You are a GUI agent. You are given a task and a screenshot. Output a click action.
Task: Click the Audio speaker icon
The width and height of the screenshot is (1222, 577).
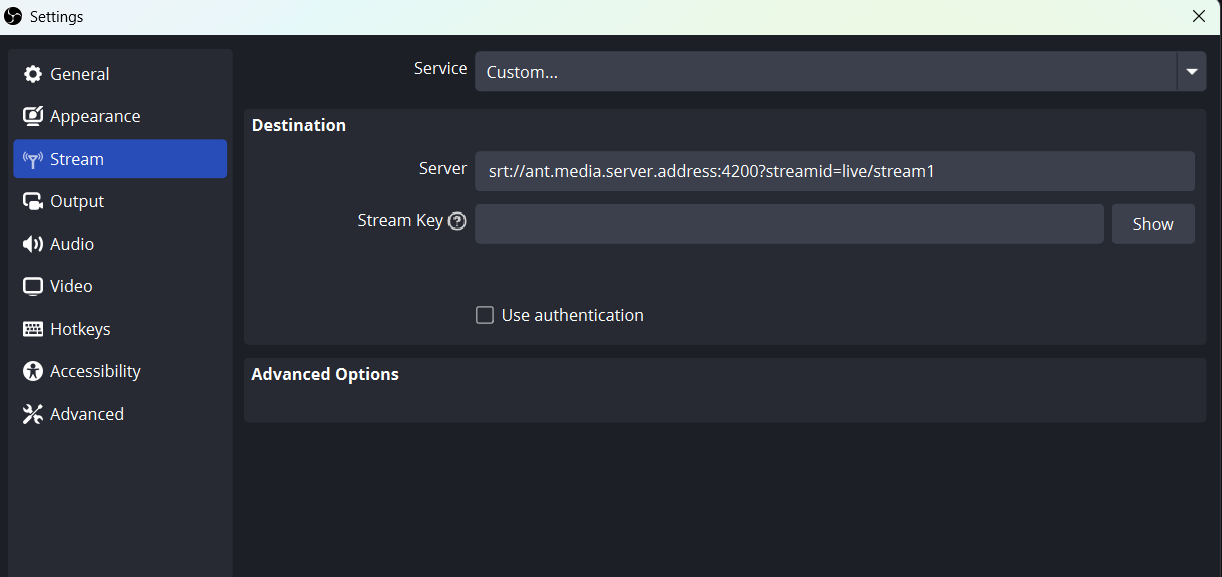33,244
